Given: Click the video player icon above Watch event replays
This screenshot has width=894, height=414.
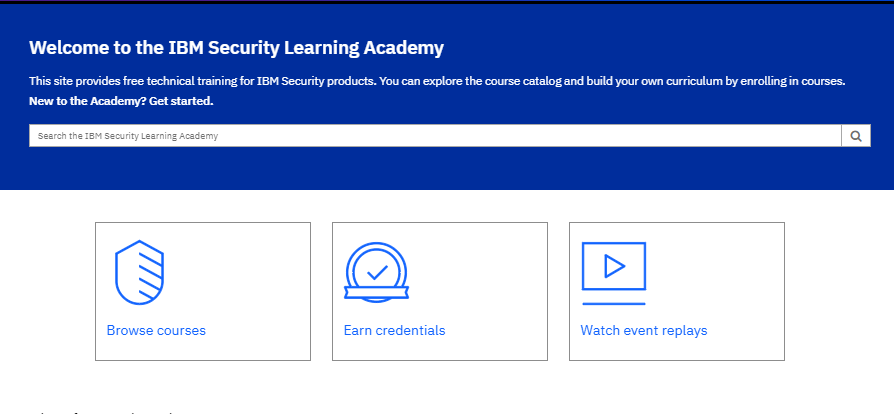Looking at the screenshot, I should (614, 266).
